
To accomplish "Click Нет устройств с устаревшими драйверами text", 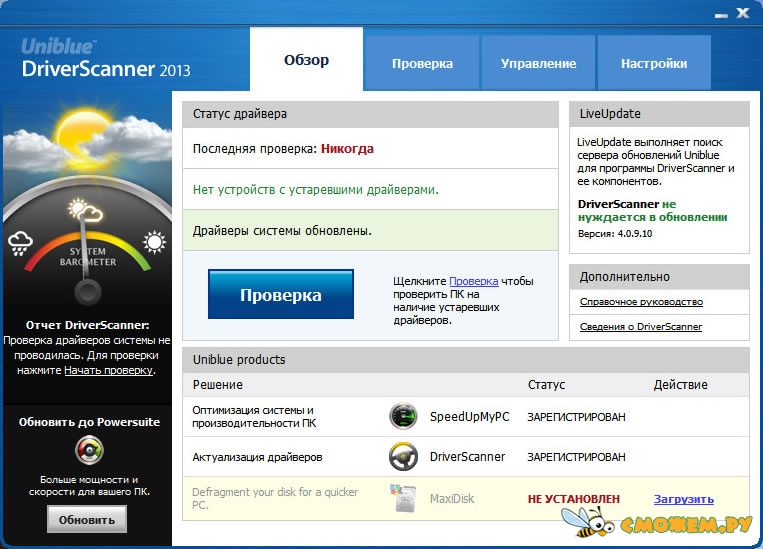I will (x=316, y=190).
